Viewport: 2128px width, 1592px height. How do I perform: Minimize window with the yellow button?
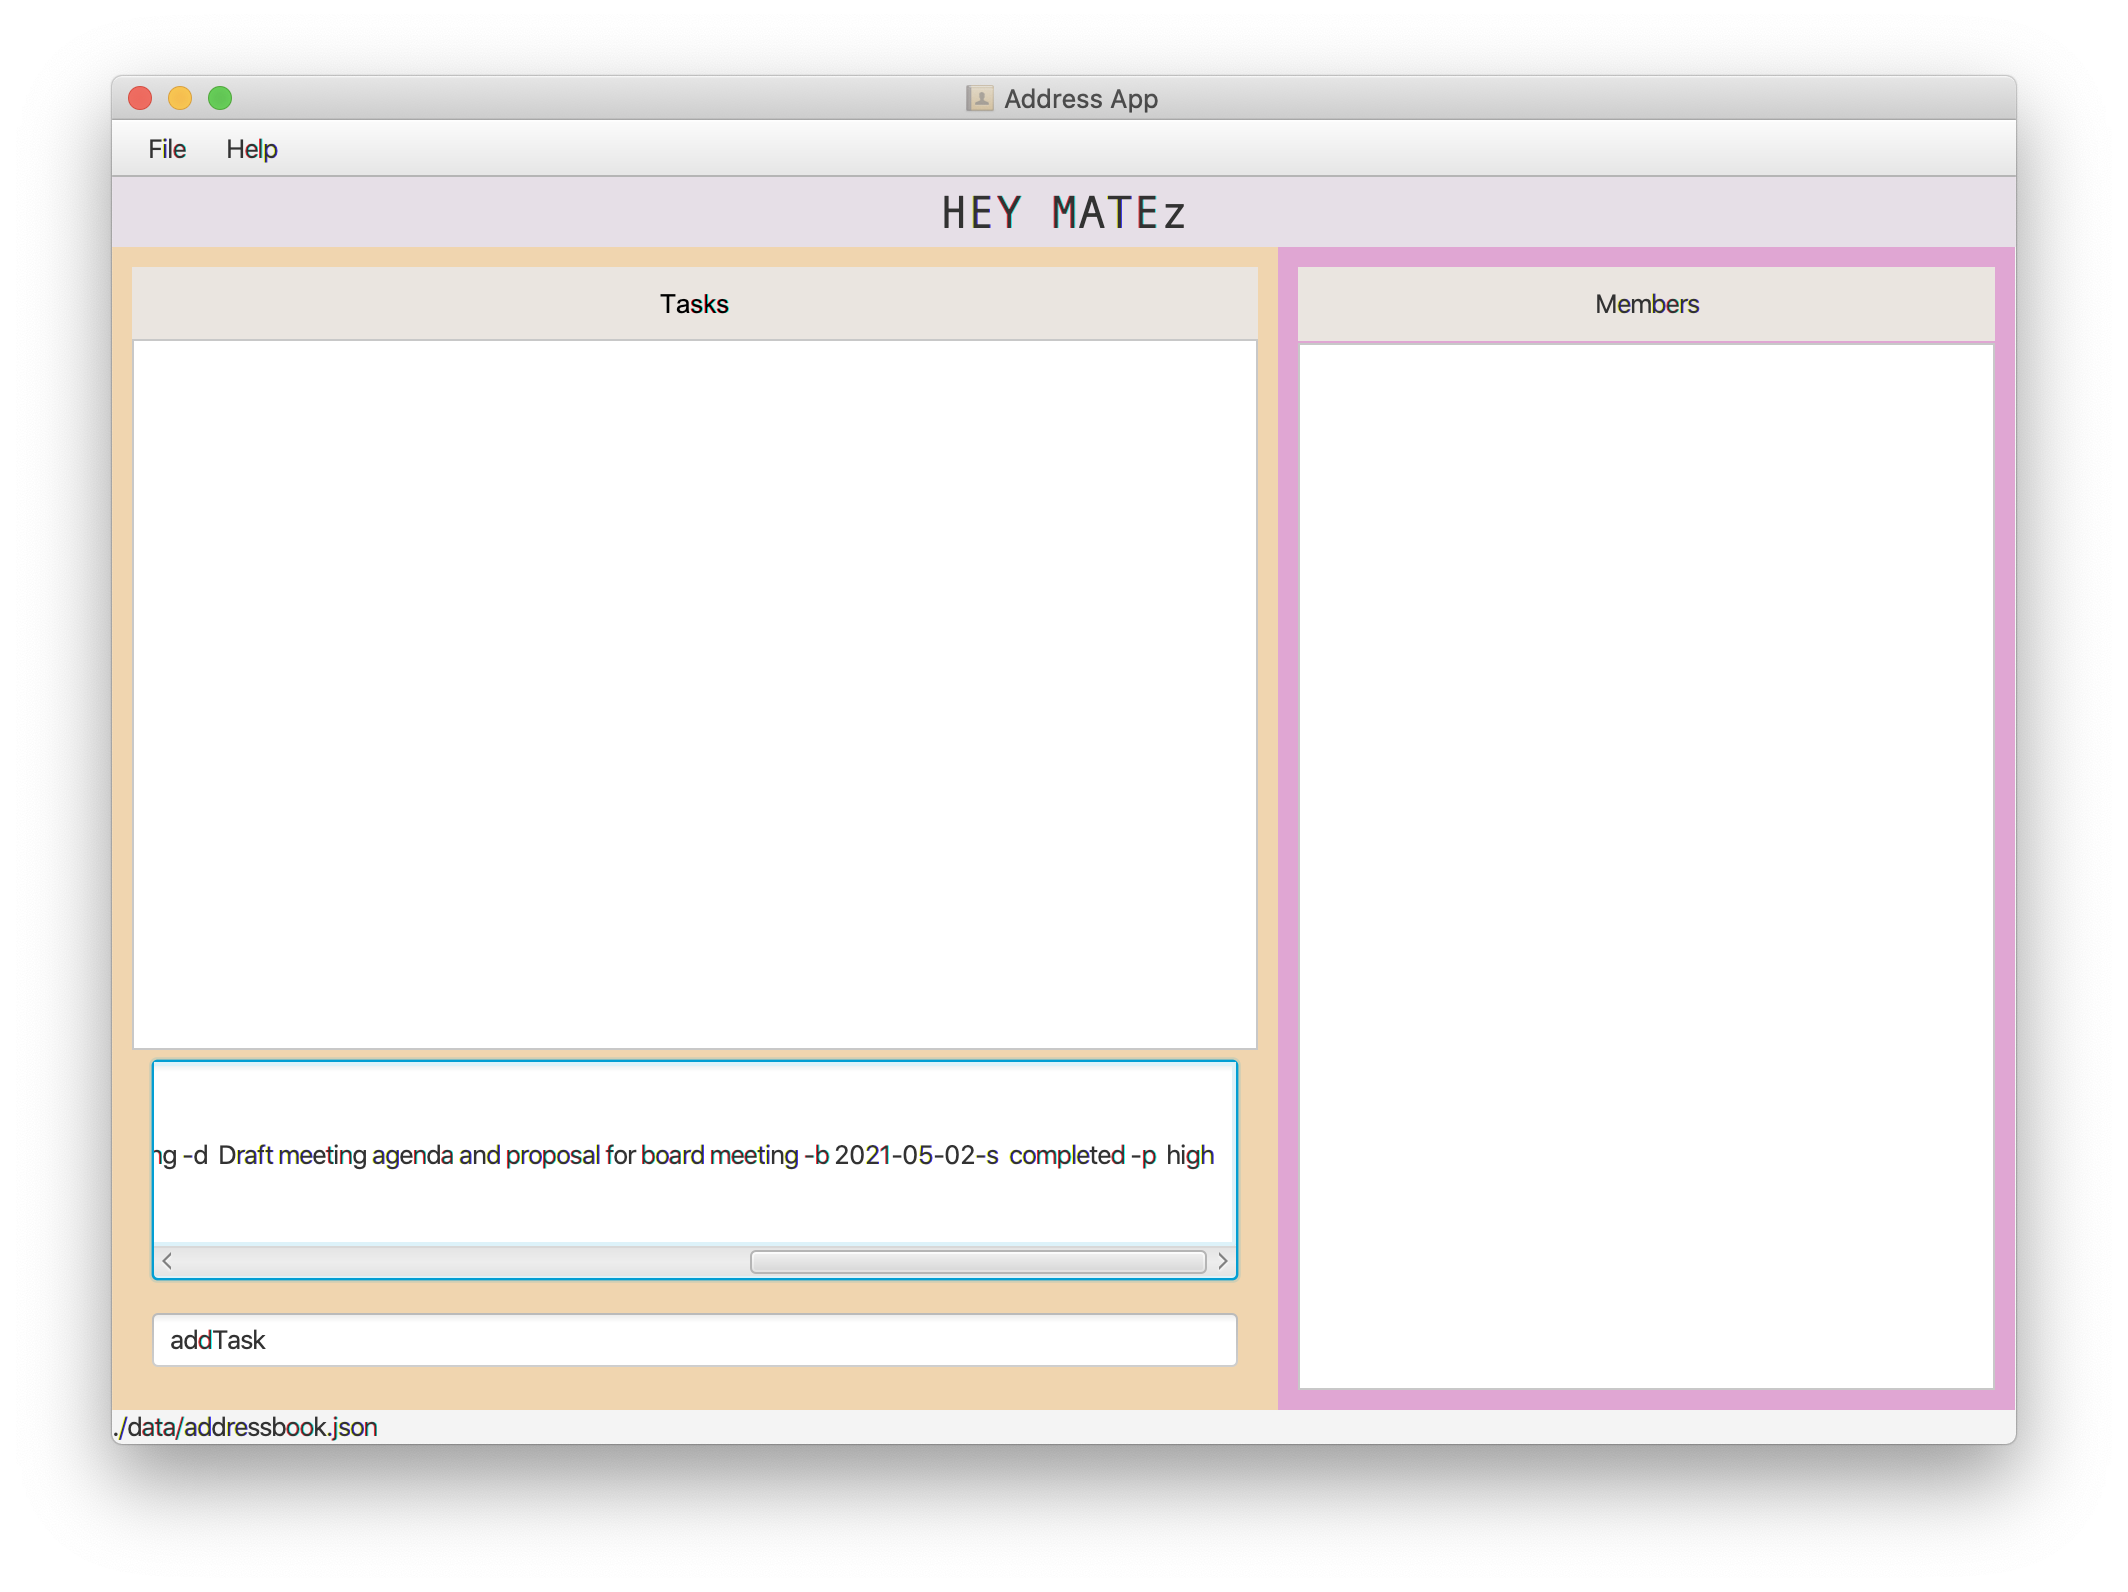(x=180, y=98)
